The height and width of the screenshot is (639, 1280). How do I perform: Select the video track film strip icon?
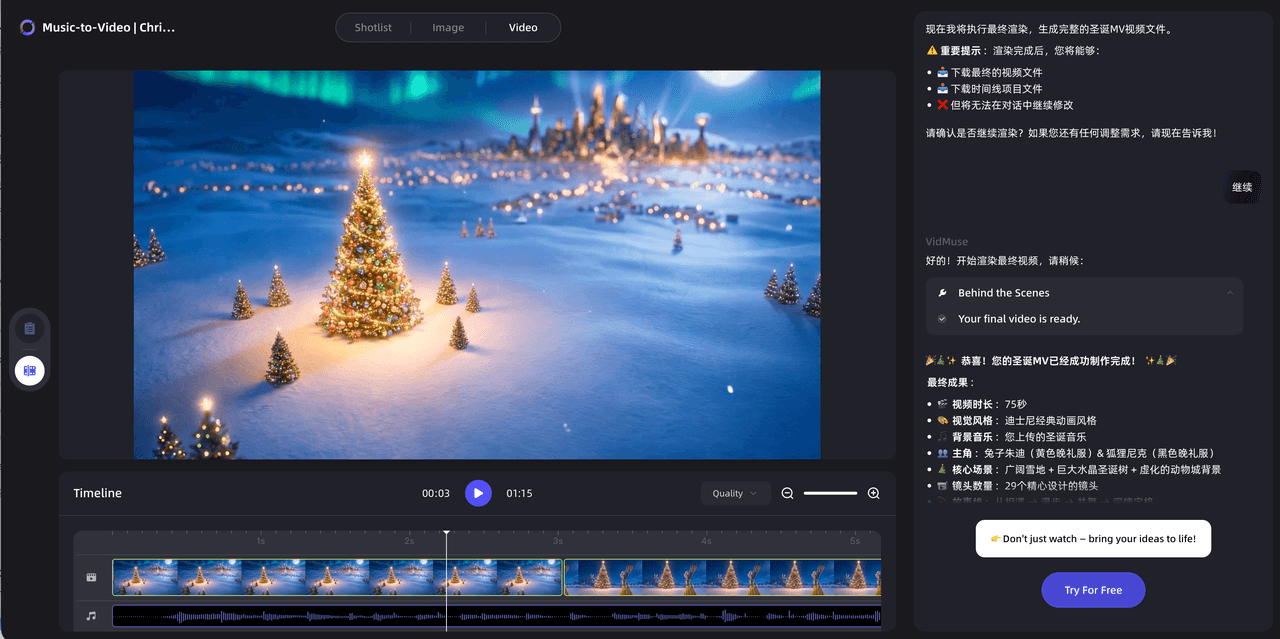tap(90, 576)
